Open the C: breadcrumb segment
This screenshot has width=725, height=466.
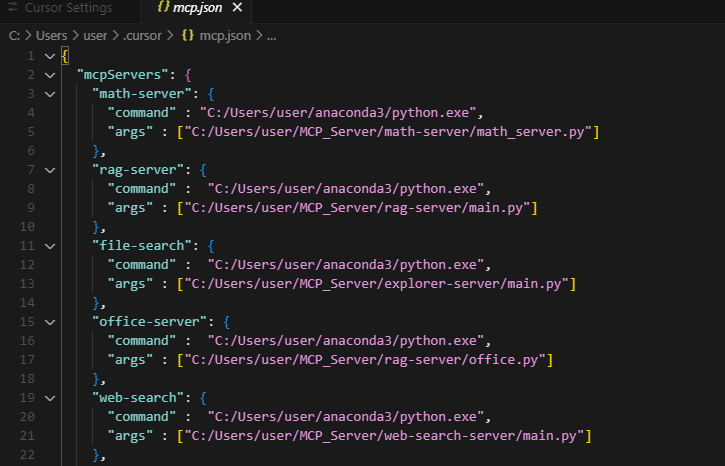pos(15,36)
